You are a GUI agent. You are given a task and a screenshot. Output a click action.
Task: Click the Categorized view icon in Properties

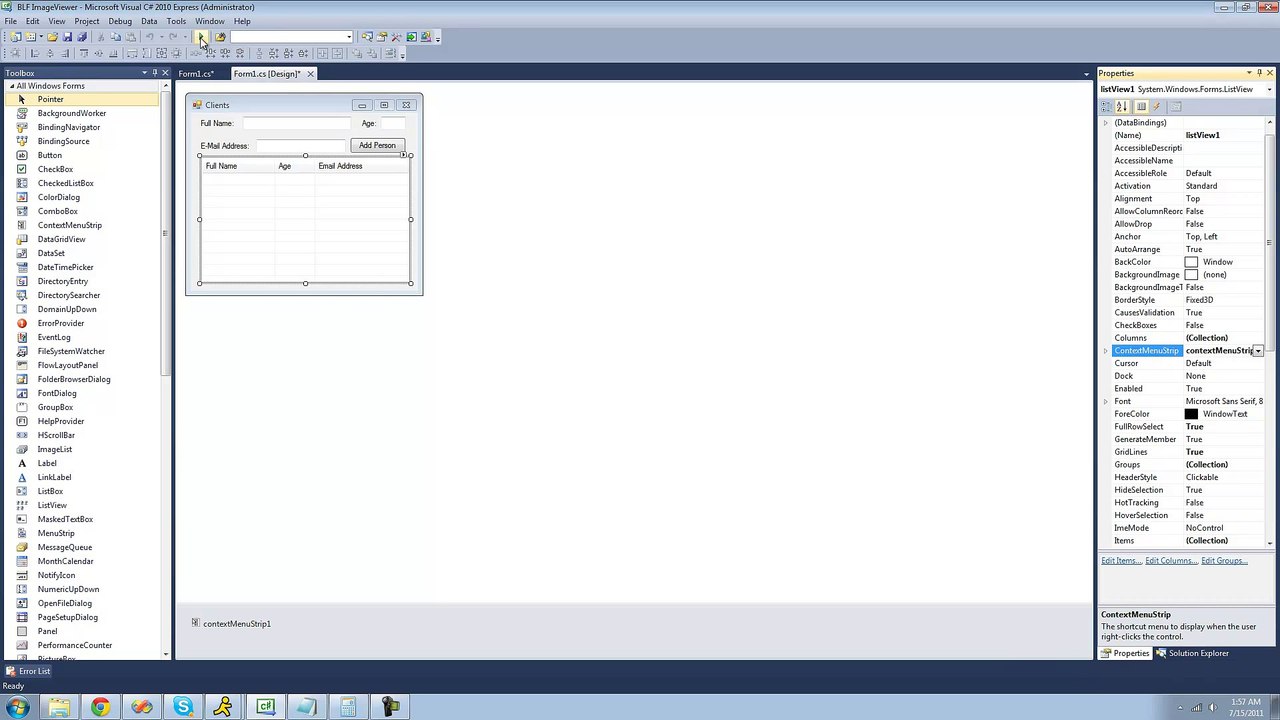click(1107, 107)
